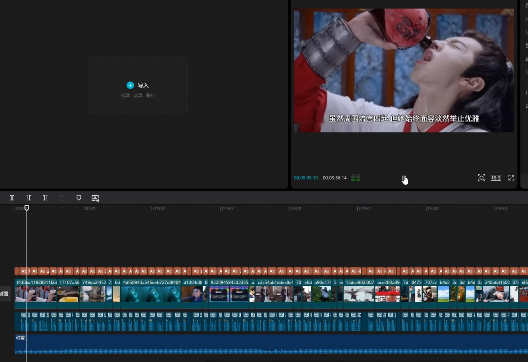This screenshot has width=528, height=362.
Task: Click the preview zoom-fit magnifier icon
Action: (481, 178)
